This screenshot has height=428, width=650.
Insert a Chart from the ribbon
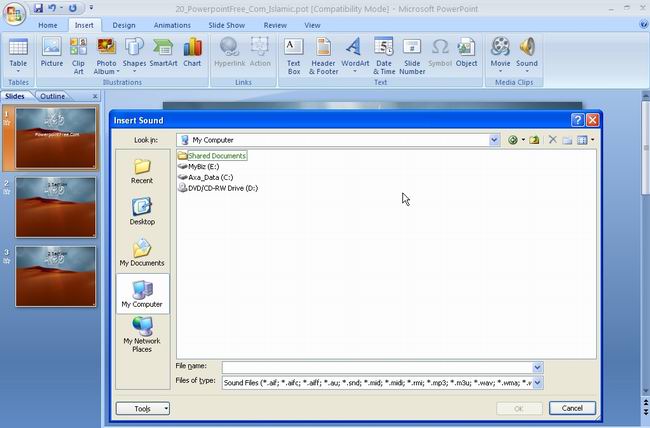point(192,52)
